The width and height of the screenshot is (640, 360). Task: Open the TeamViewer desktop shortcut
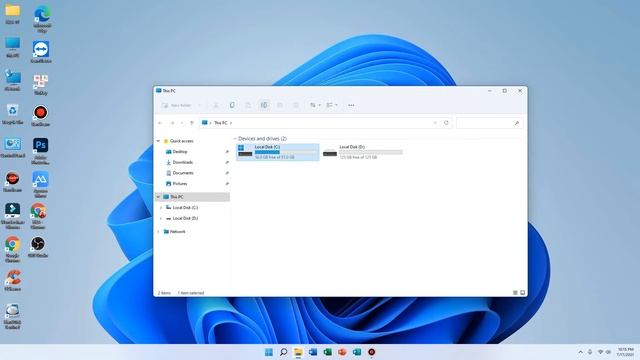click(41, 52)
